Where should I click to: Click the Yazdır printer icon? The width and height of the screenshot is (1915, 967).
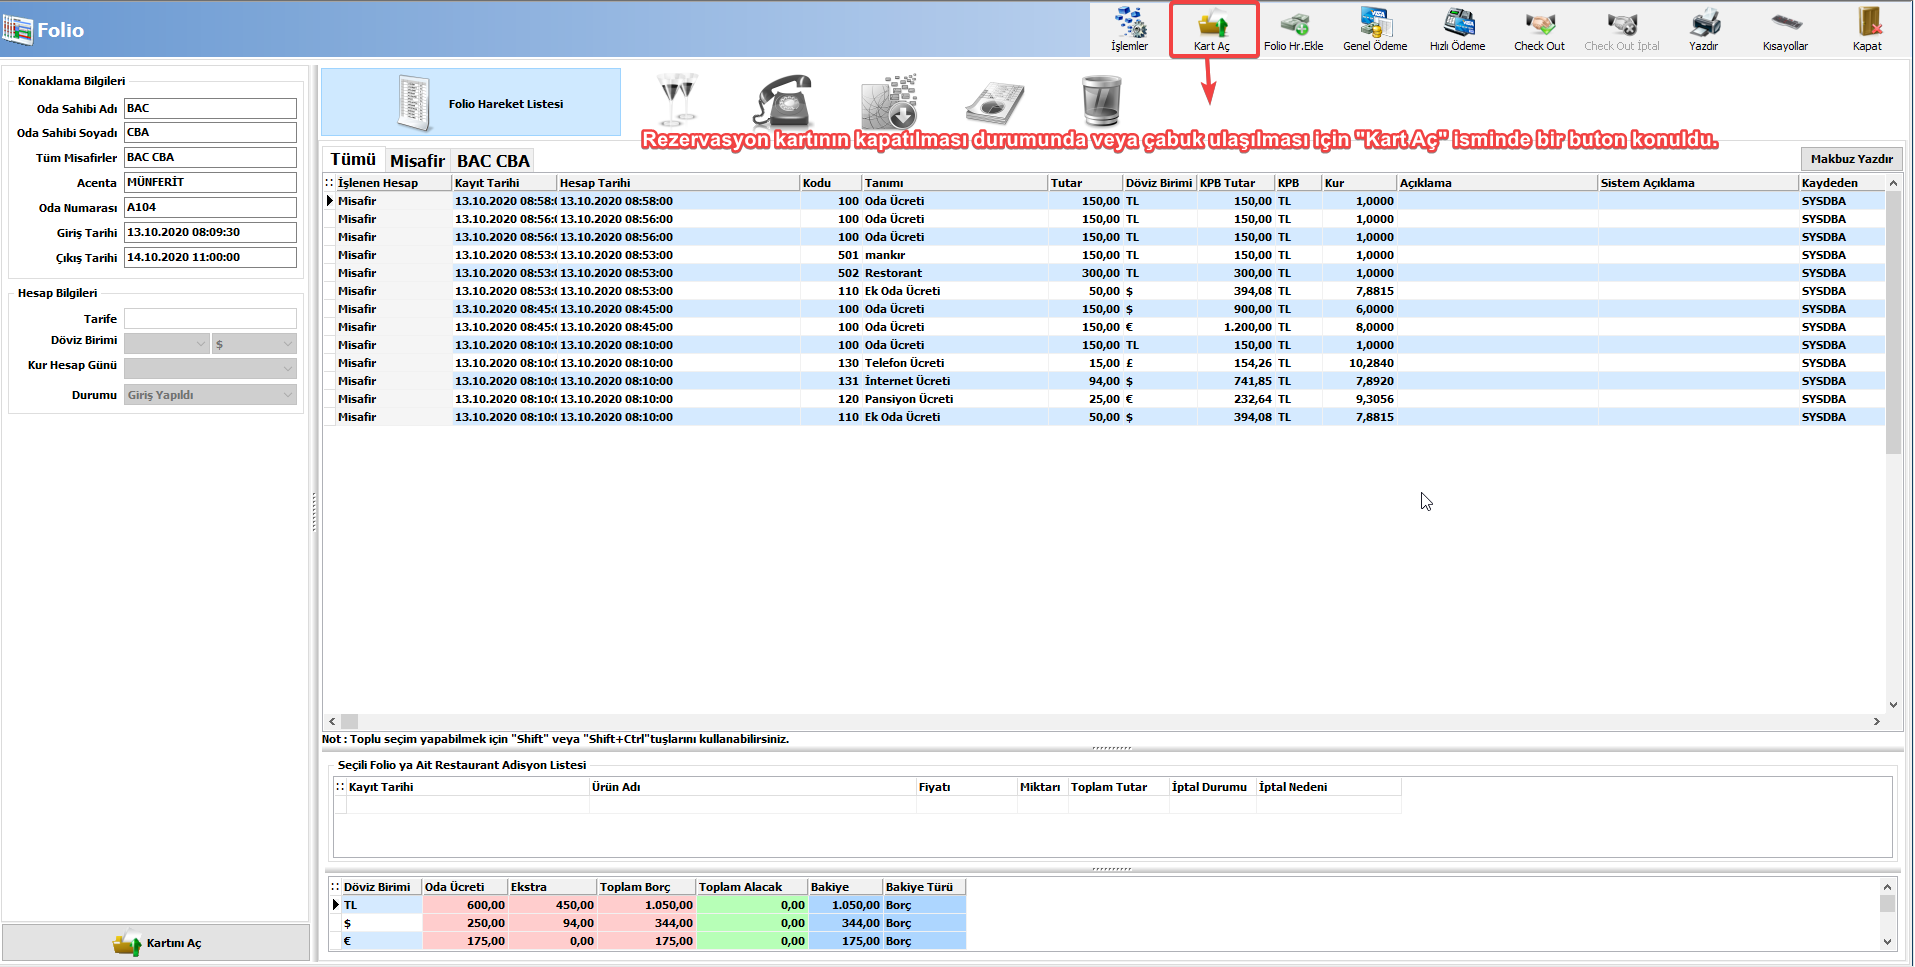(x=1704, y=29)
